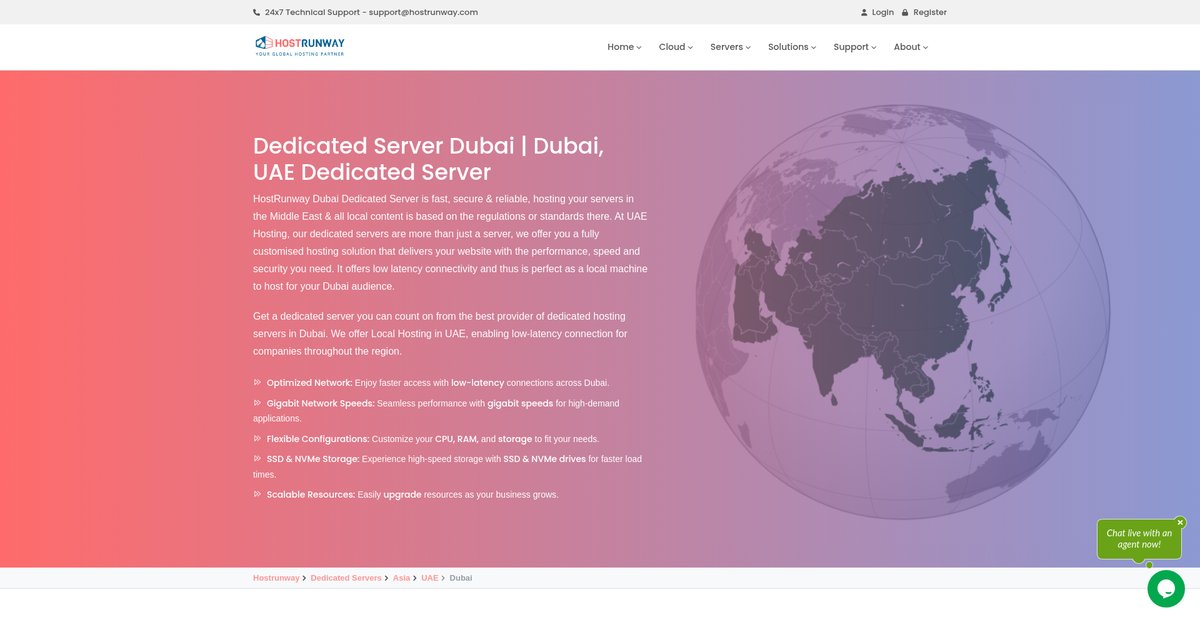
Task: Click the 'Dedicated Server Dubai' page heading
Action: (429, 158)
